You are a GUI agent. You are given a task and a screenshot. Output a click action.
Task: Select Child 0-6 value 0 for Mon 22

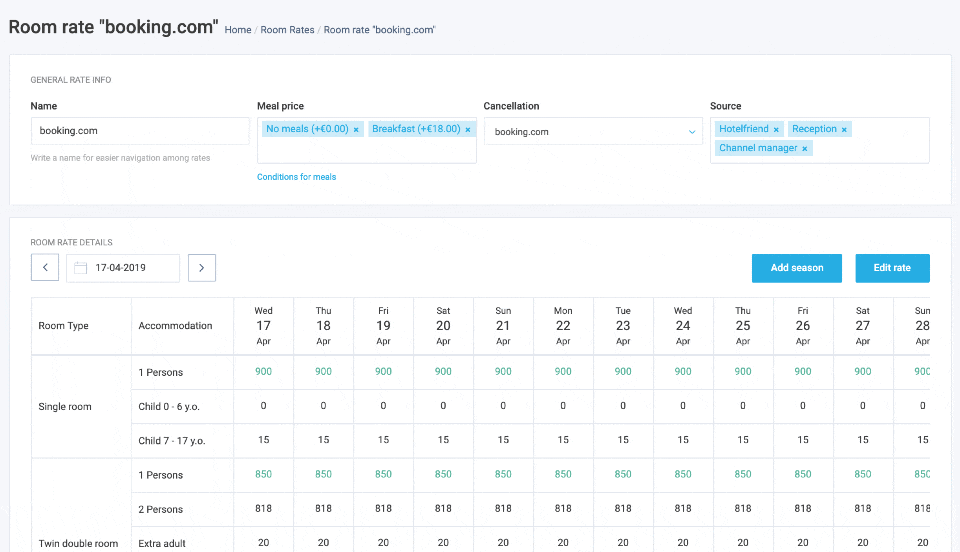pos(563,406)
